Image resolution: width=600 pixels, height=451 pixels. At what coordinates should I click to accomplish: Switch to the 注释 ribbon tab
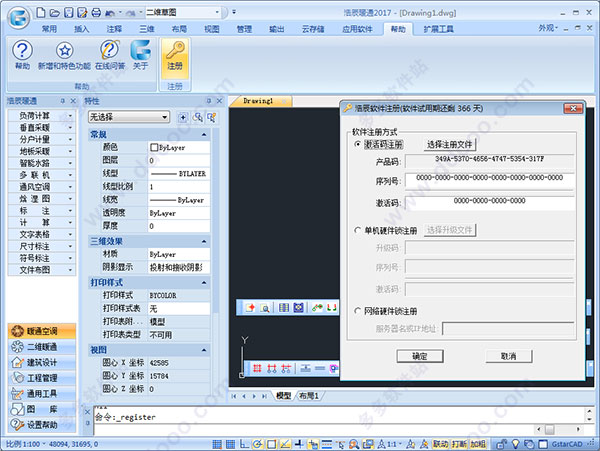(x=114, y=29)
